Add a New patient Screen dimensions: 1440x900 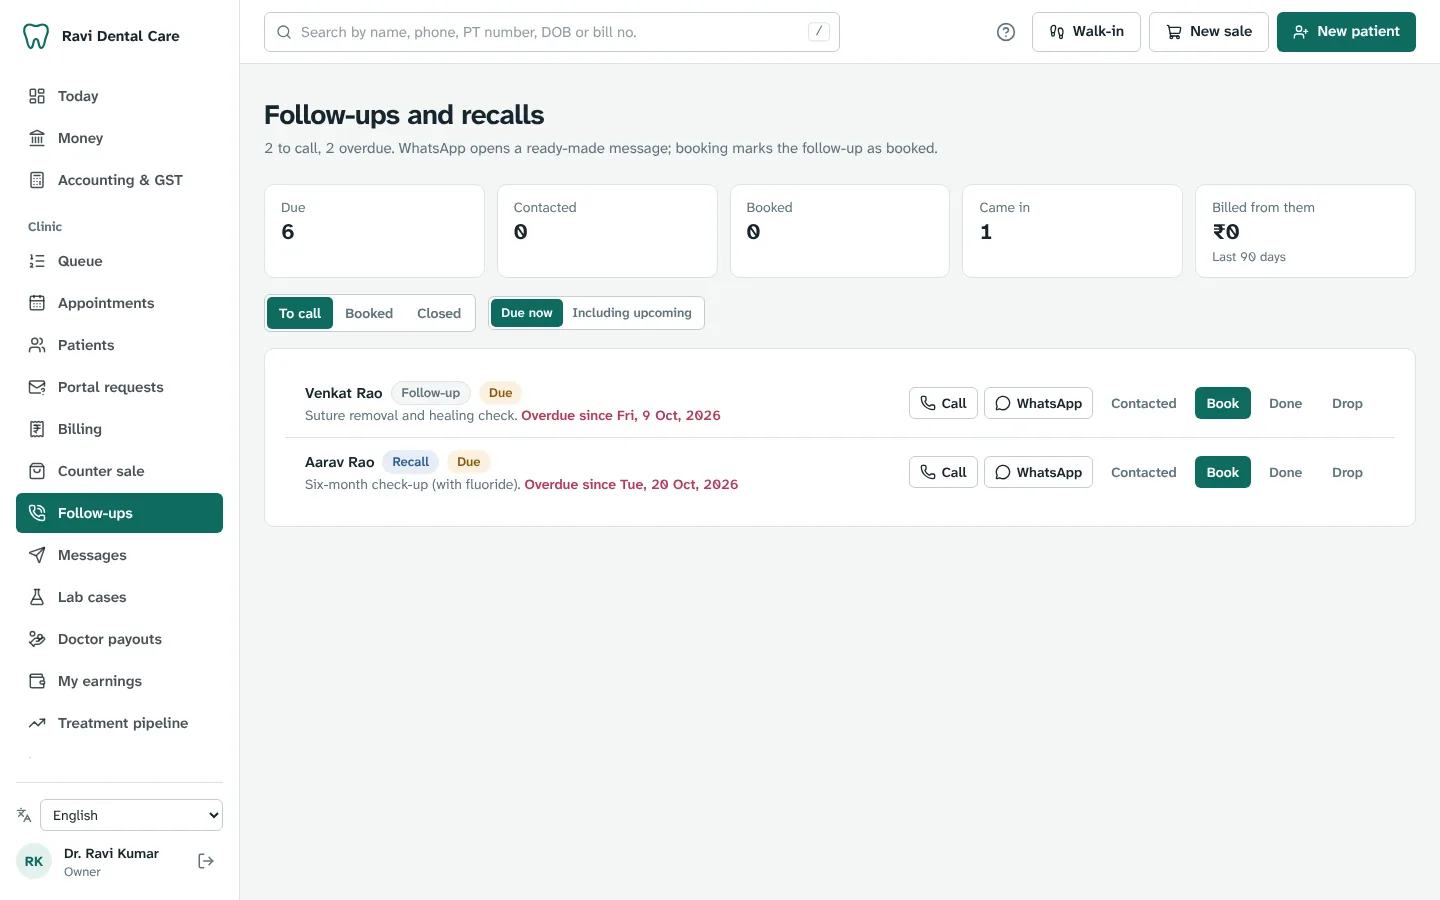click(1346, 32)
